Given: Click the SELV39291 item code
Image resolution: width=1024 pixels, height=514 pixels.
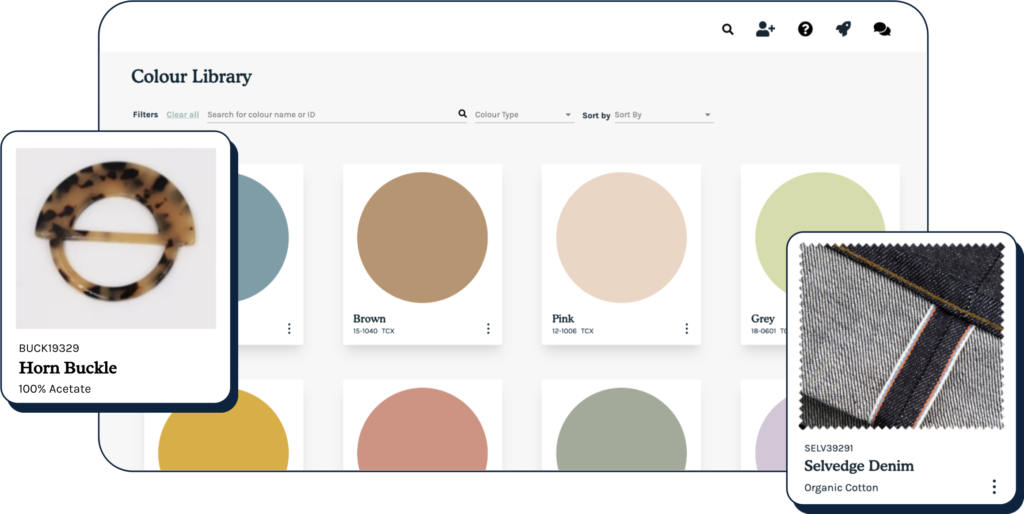Looking at the screenshot, I should [x=828, y=448].
